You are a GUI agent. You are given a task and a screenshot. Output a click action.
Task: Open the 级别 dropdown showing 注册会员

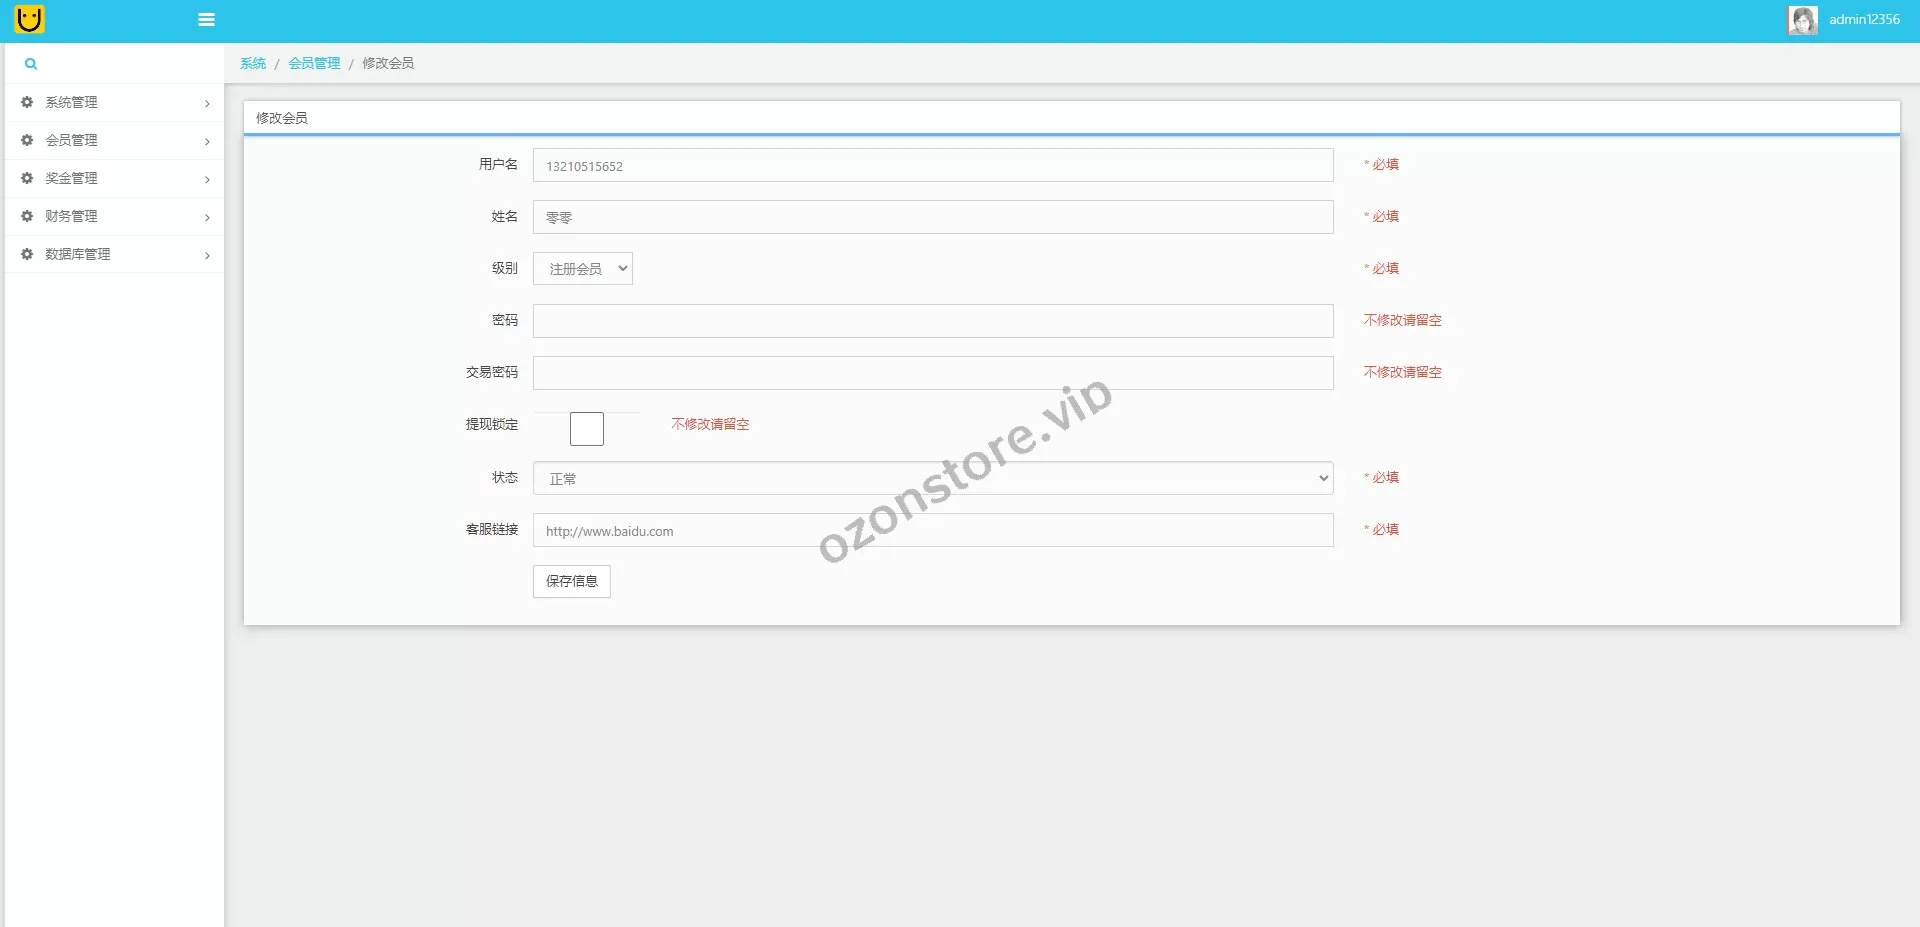[x=583, y=269]
